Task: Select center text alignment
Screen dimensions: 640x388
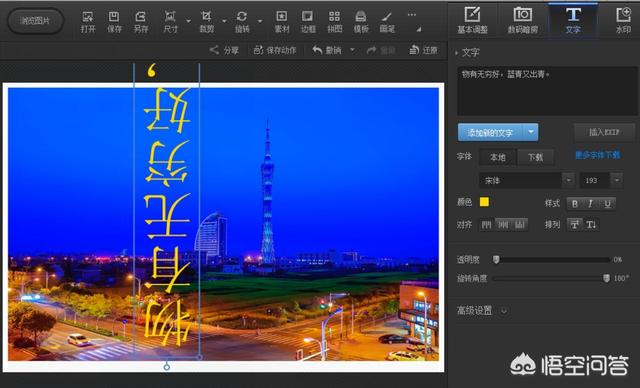Action: pos(503,224)
